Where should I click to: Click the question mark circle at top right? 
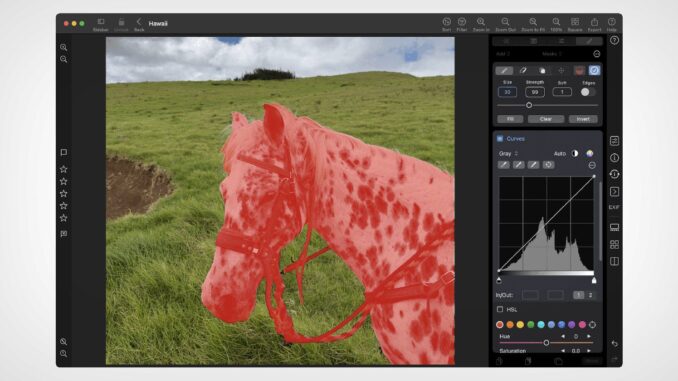click(x=614, y=40)
